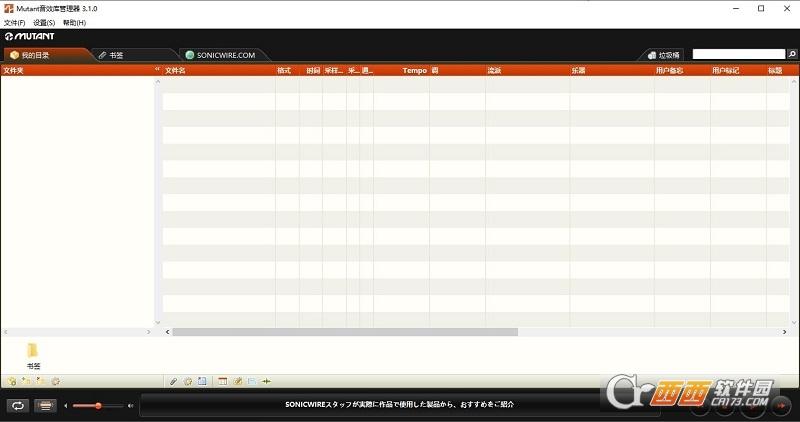Viewport: 800px width, 422px height.
Task: Click the paperclip bookmark icon in file toolbar
Action: [x=173, y=381]
